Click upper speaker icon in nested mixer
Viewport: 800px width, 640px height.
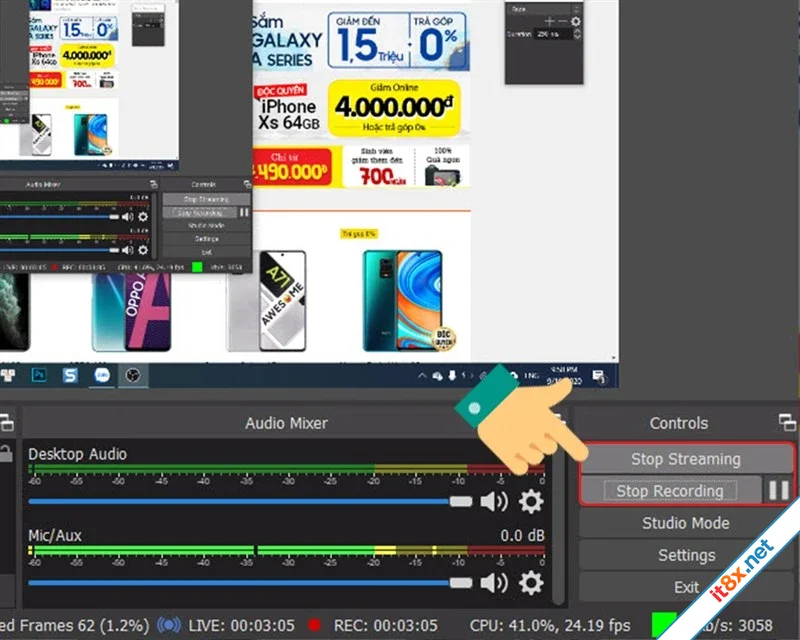[128, 217]
